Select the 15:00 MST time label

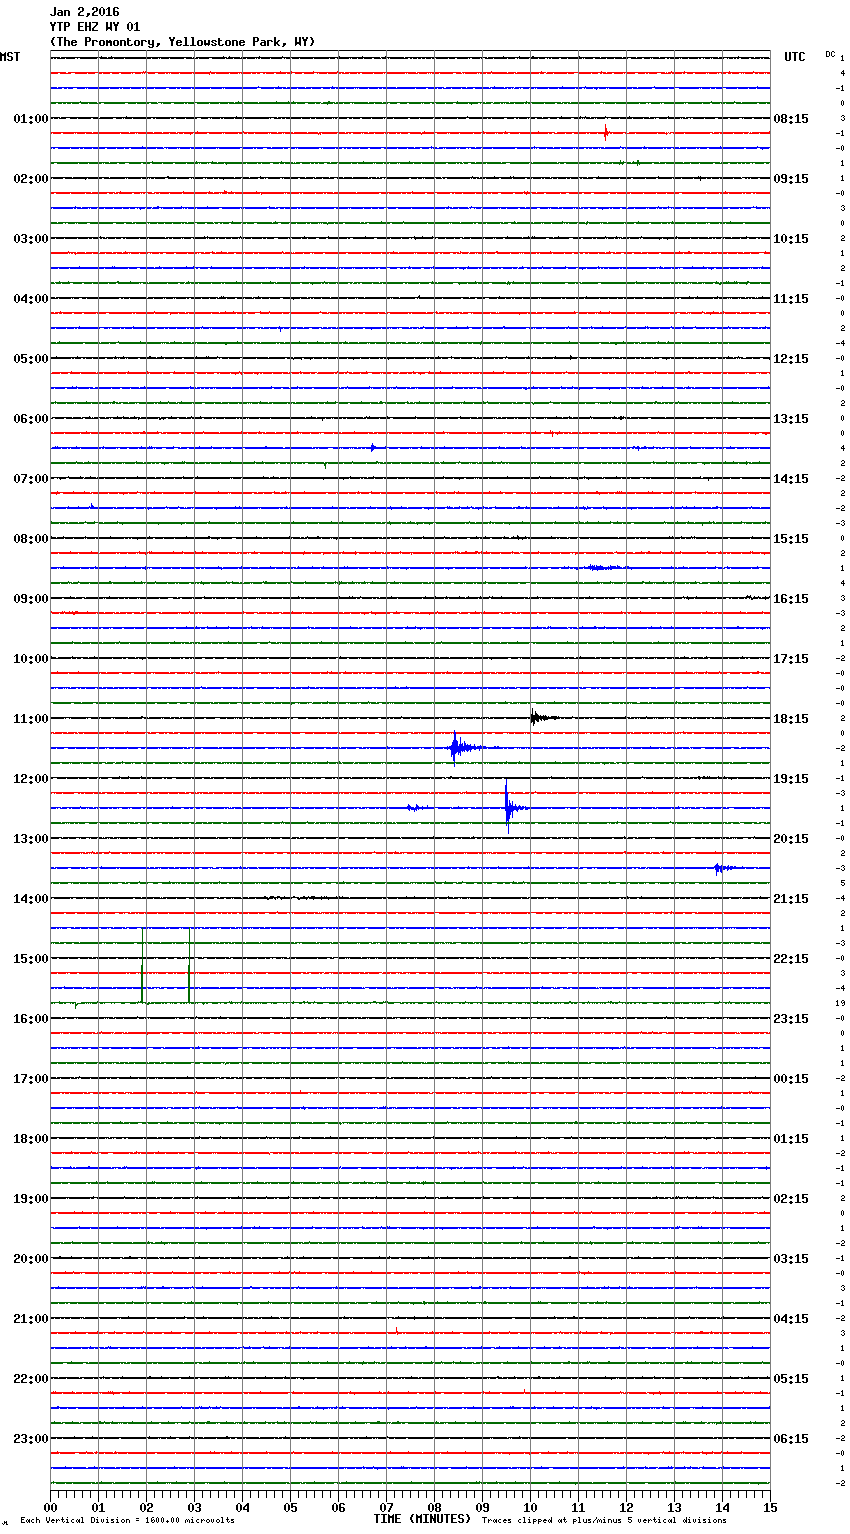[x=30, y=959]
